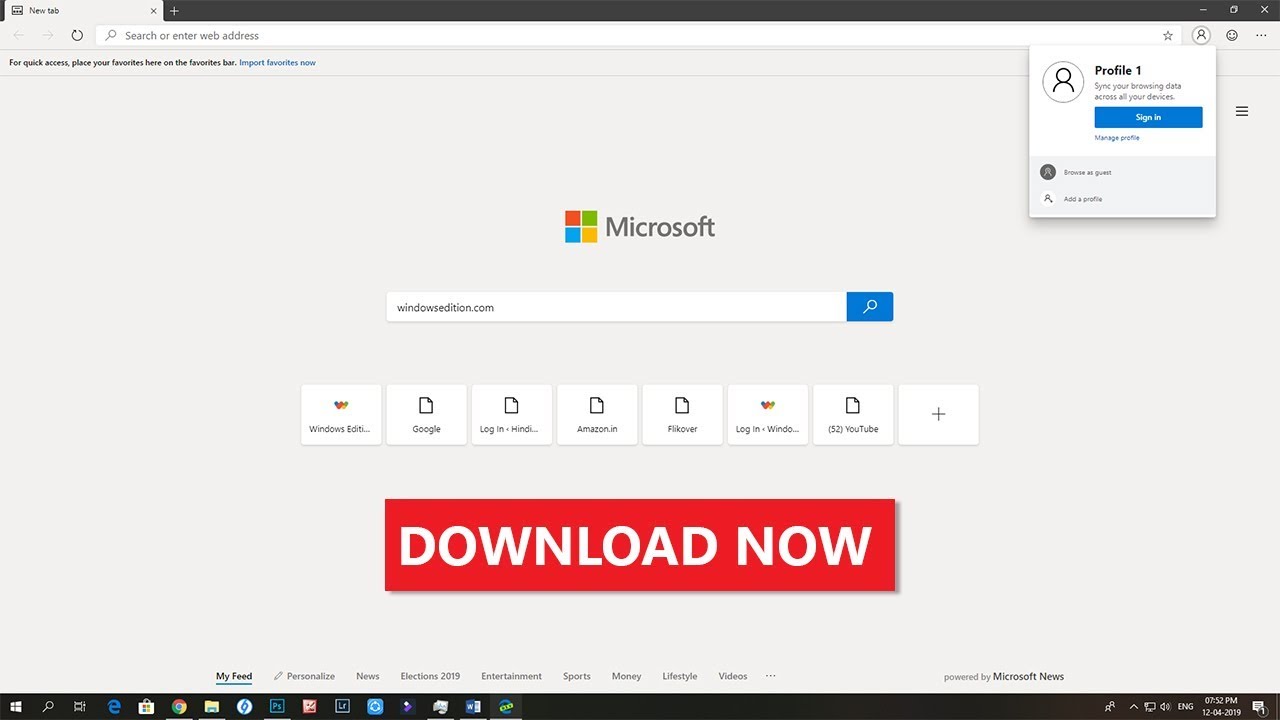
Task: Add this page to favorites with star icon
Action: (1168, 35)
